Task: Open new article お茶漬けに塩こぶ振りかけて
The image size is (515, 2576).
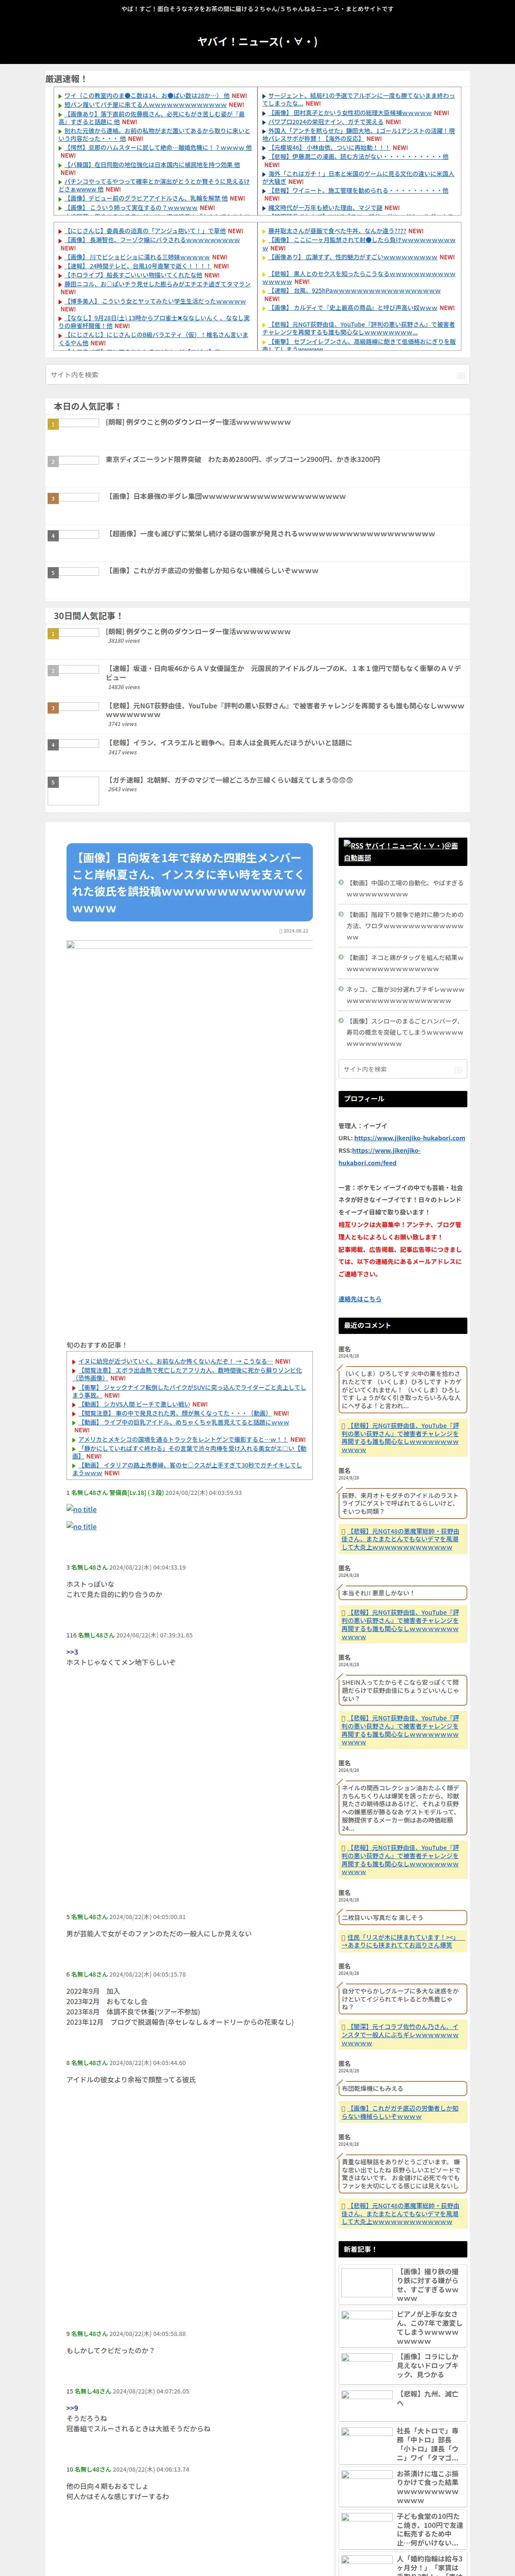Action: coord(428,2487)
